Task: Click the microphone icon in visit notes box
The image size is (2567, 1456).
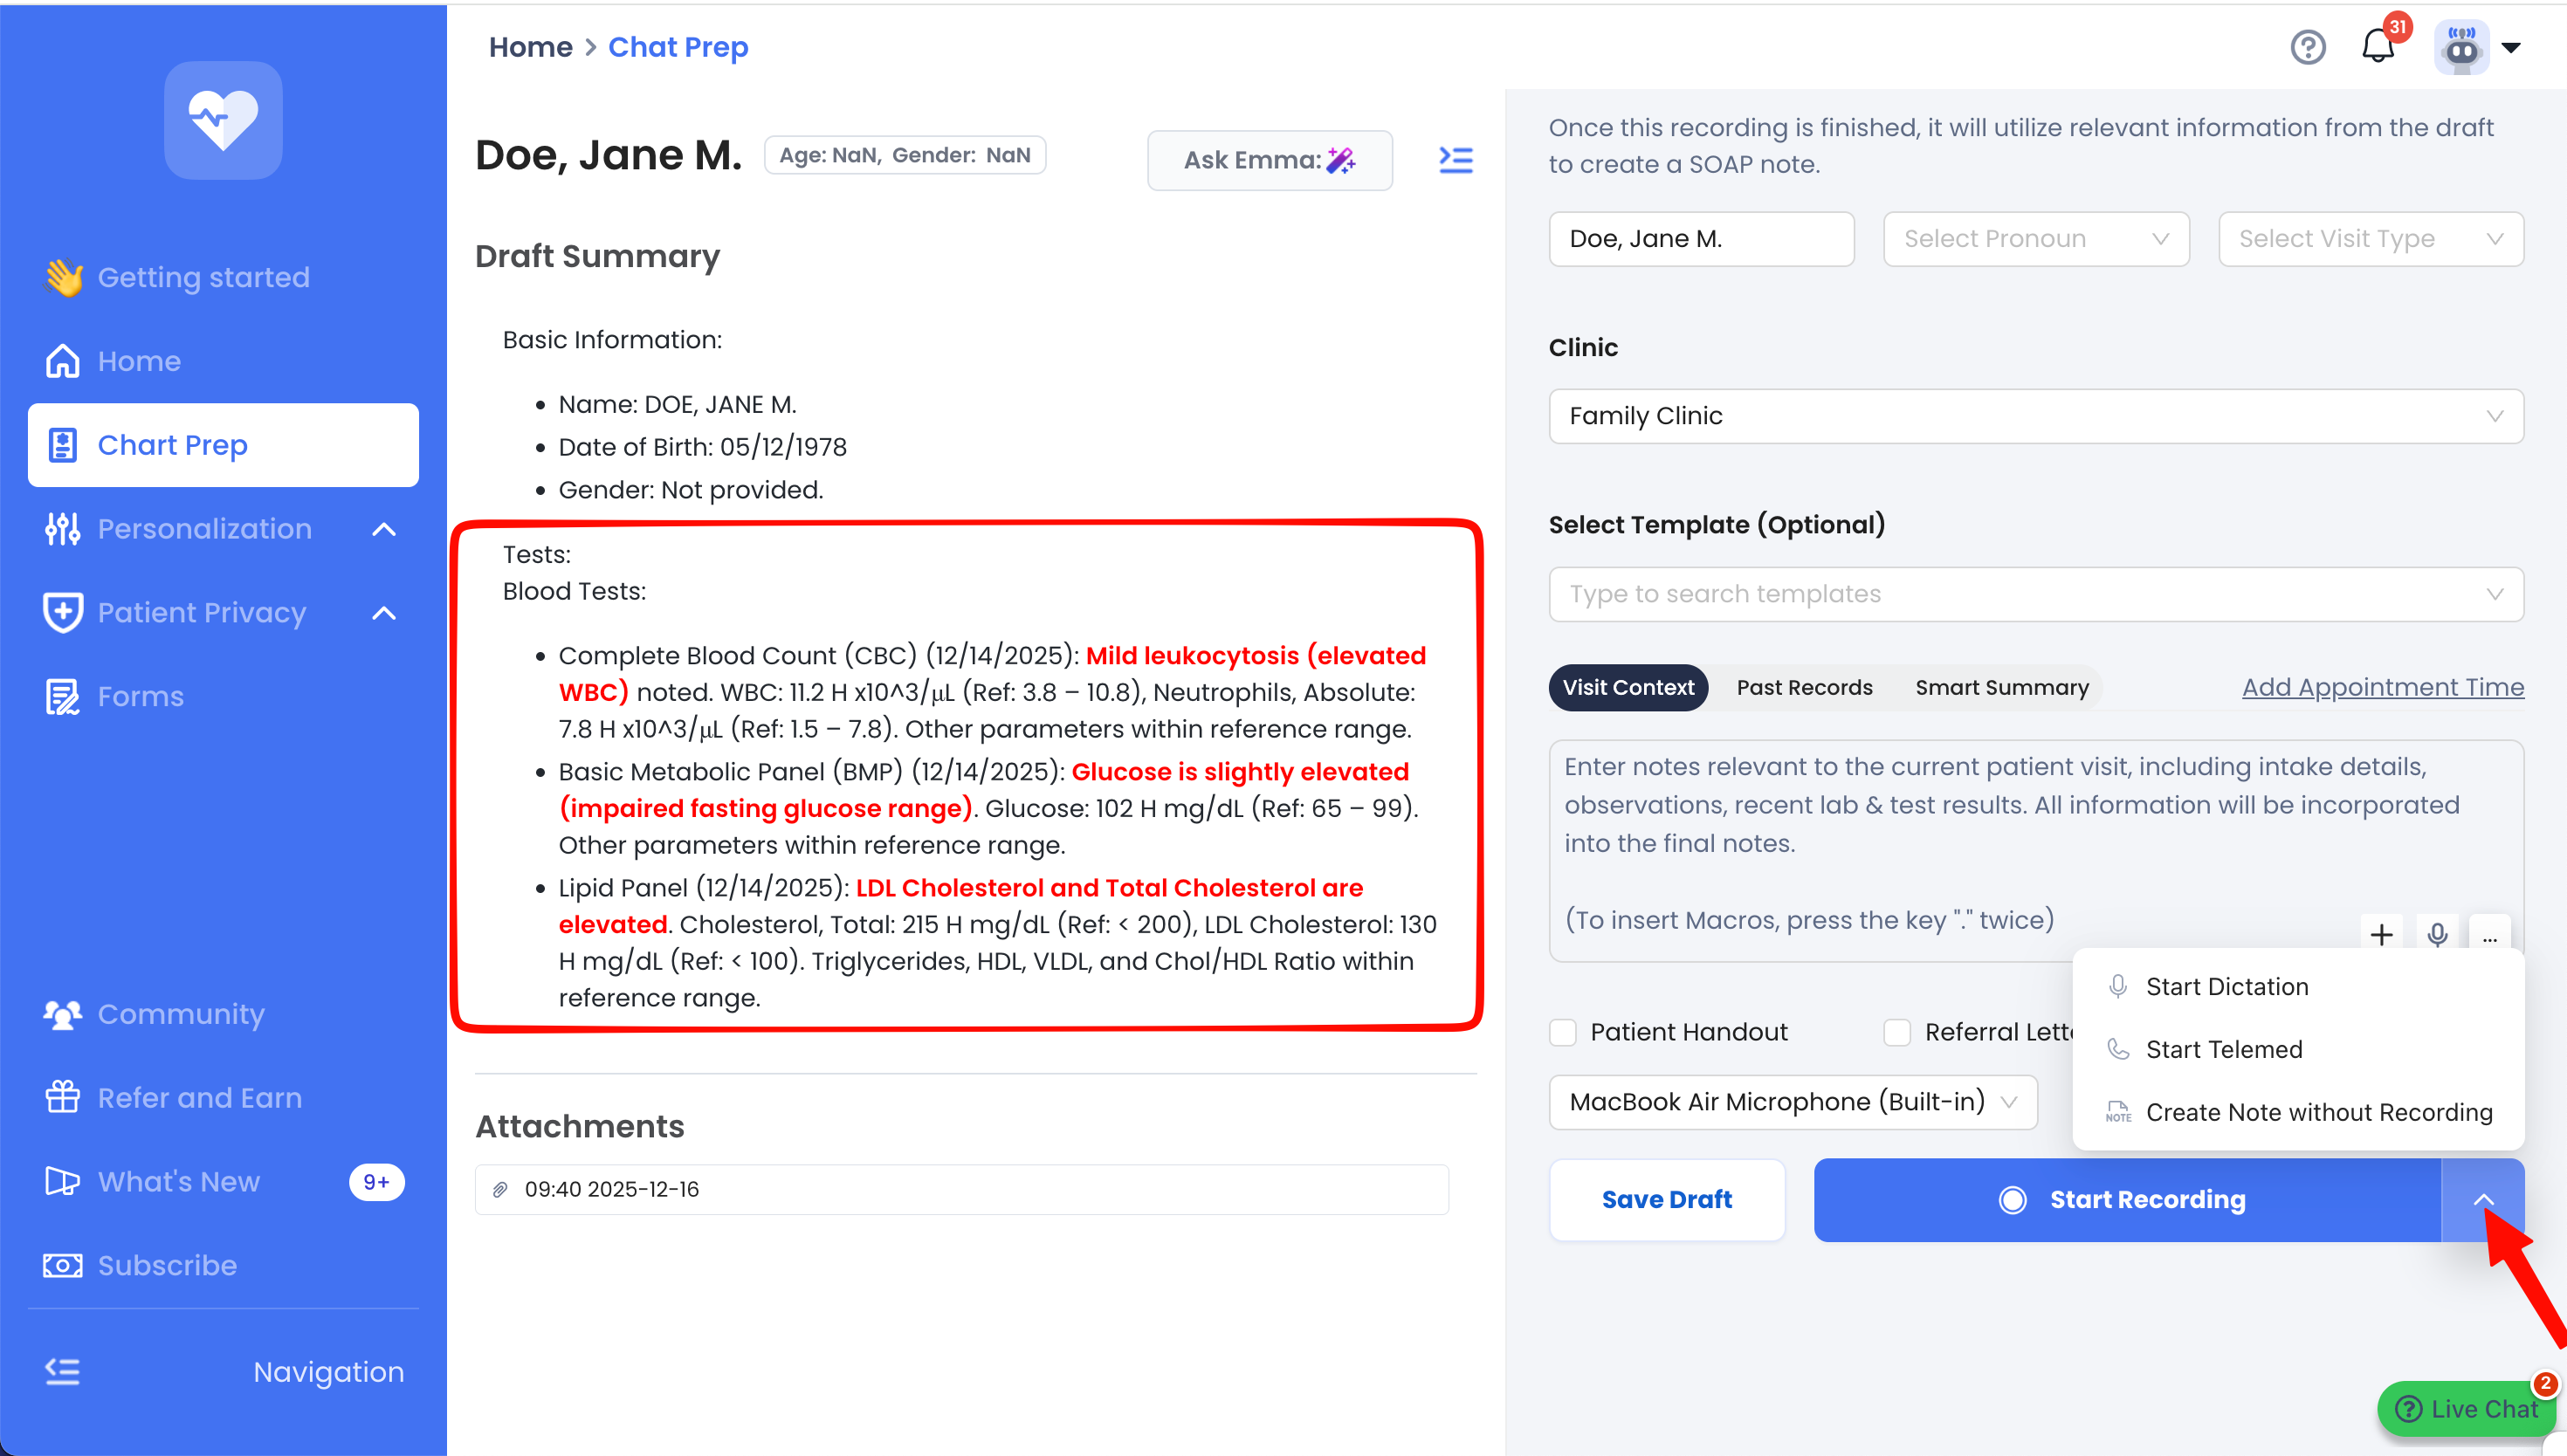Action: tap(2437, 934)
